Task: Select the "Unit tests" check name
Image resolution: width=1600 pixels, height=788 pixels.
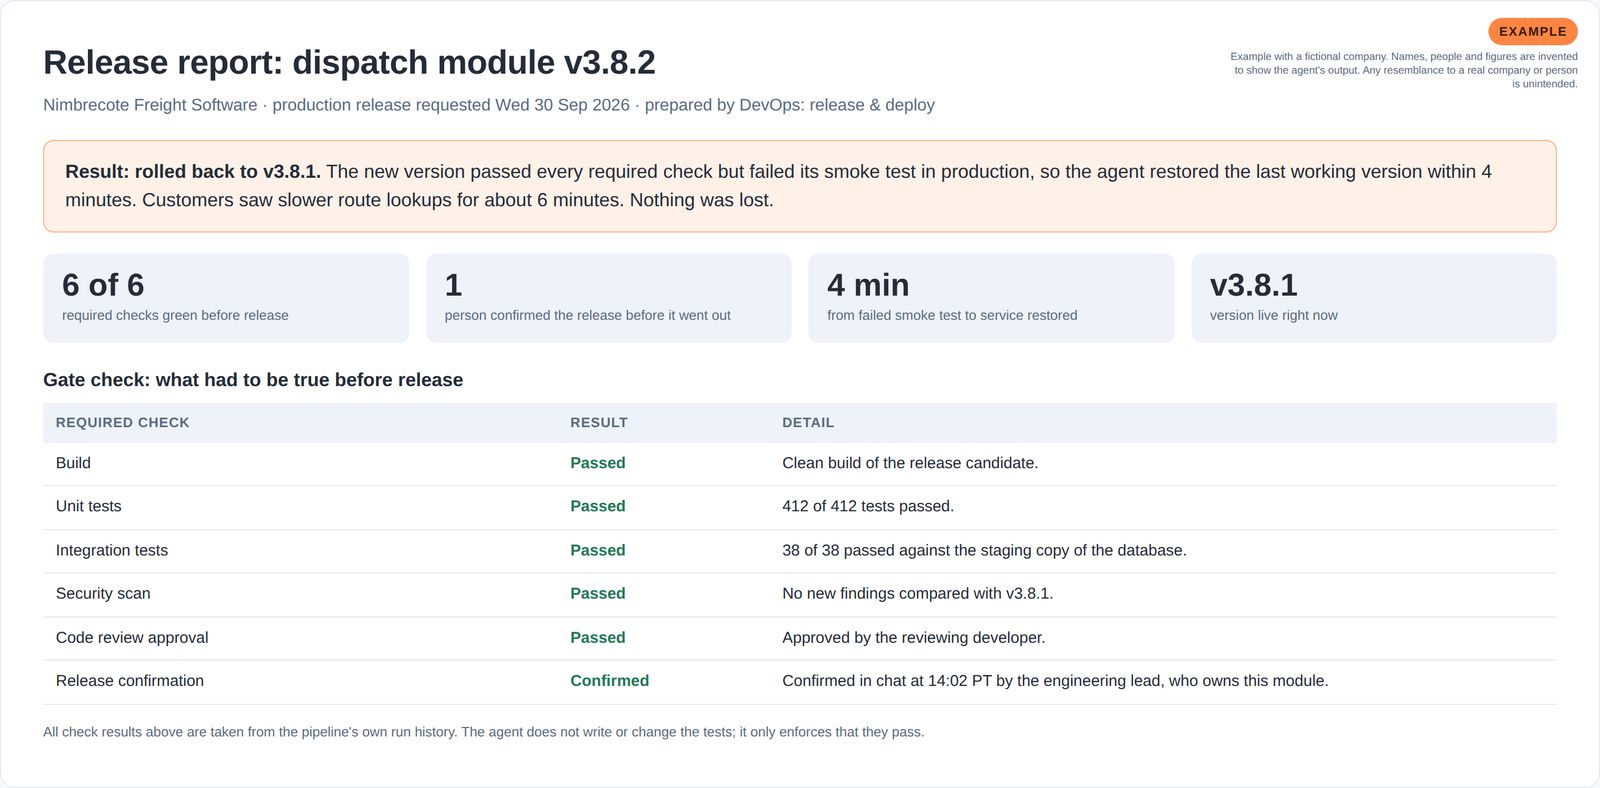Action: [88, 506]
